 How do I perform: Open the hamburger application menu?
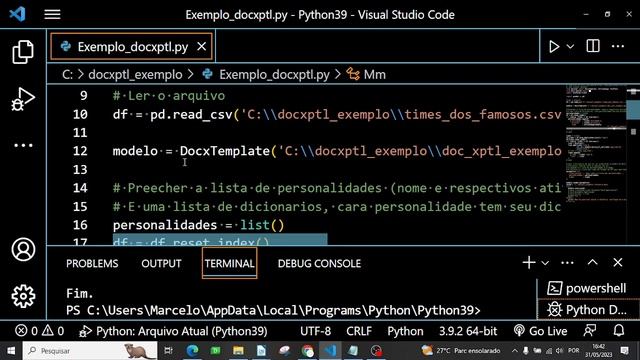(x=52, y=15)
